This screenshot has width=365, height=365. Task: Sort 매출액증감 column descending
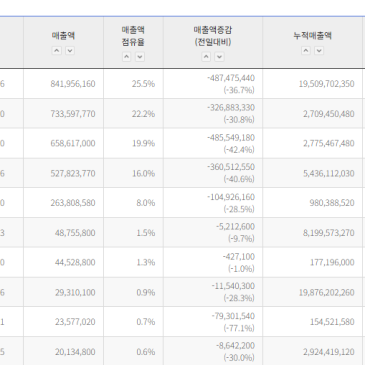(219, 57)
